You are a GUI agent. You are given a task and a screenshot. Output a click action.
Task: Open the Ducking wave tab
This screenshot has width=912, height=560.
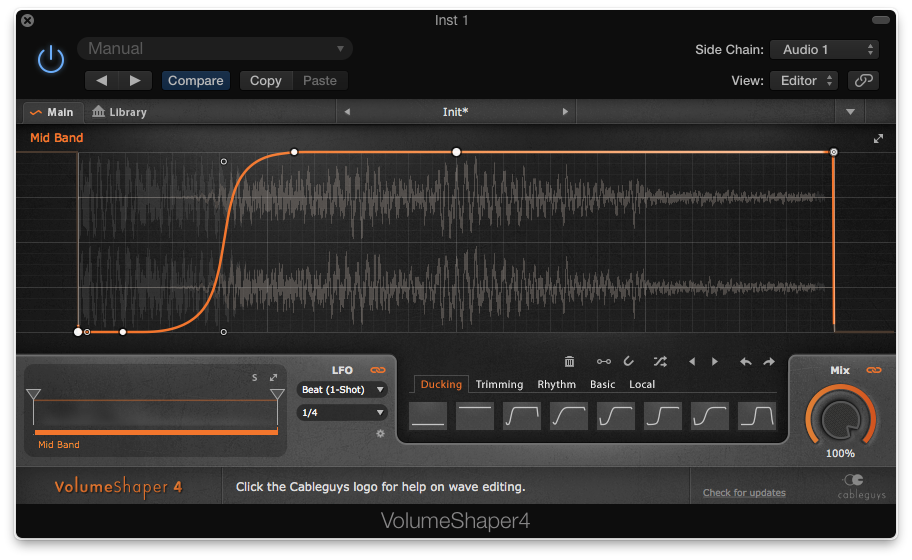(441, 384)
